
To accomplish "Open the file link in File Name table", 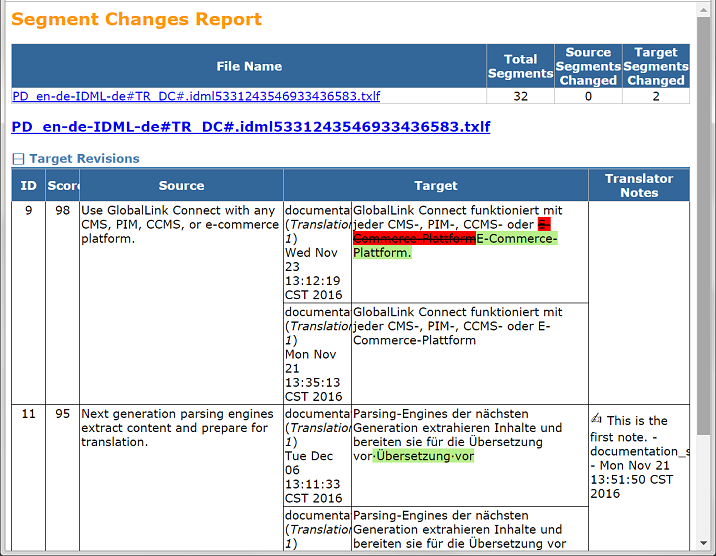I will pyautogui.click(x=196, y=97).
